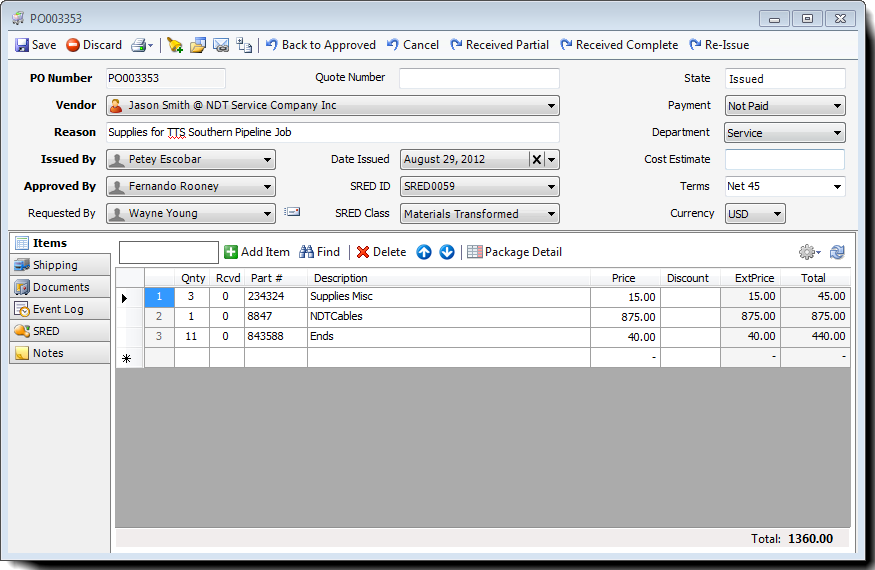Save the purchase order

click(35, 45)
